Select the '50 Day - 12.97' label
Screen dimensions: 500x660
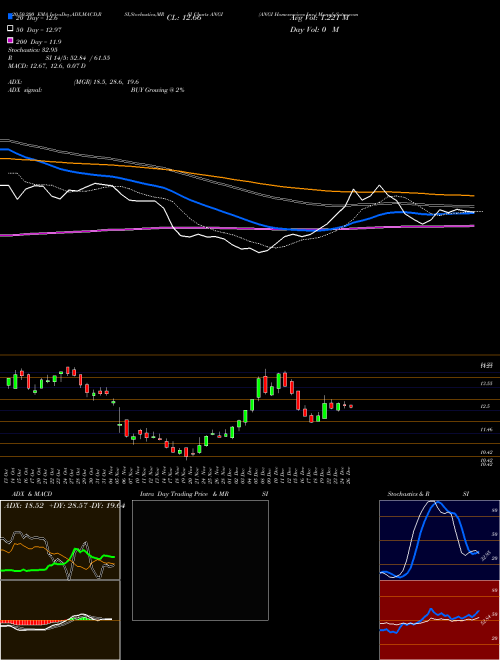click(39, 29)
